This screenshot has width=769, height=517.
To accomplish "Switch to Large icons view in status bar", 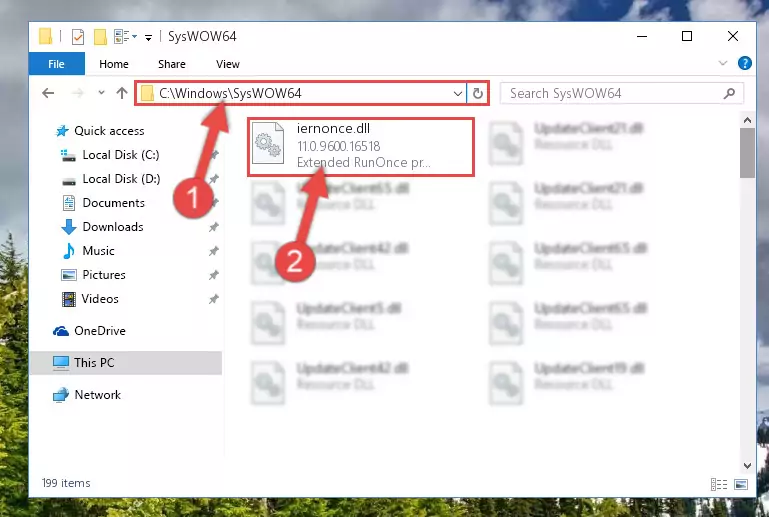I will (741, 484).
